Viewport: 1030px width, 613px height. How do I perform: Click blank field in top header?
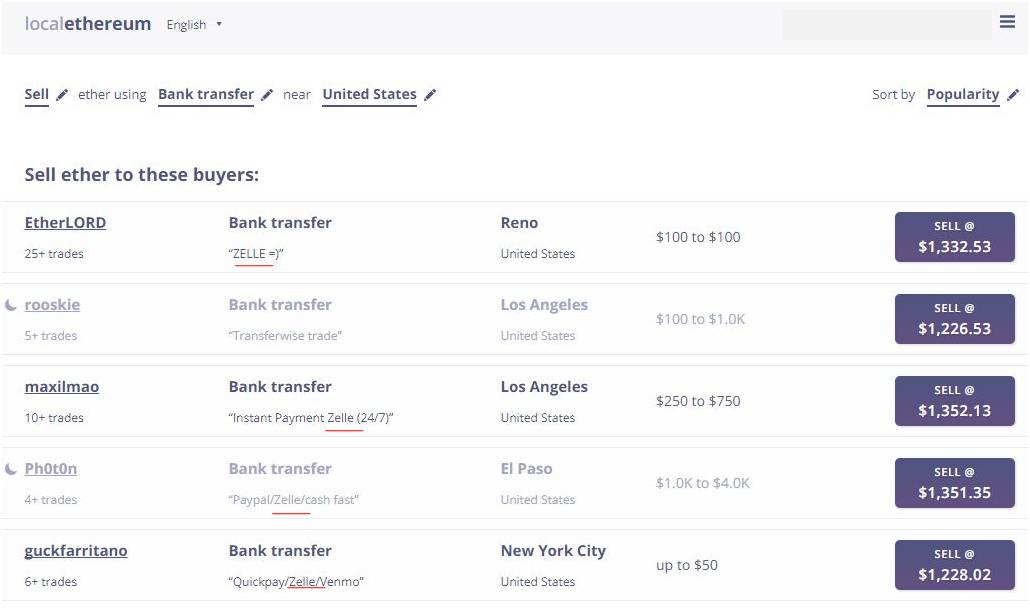(886, 25)
